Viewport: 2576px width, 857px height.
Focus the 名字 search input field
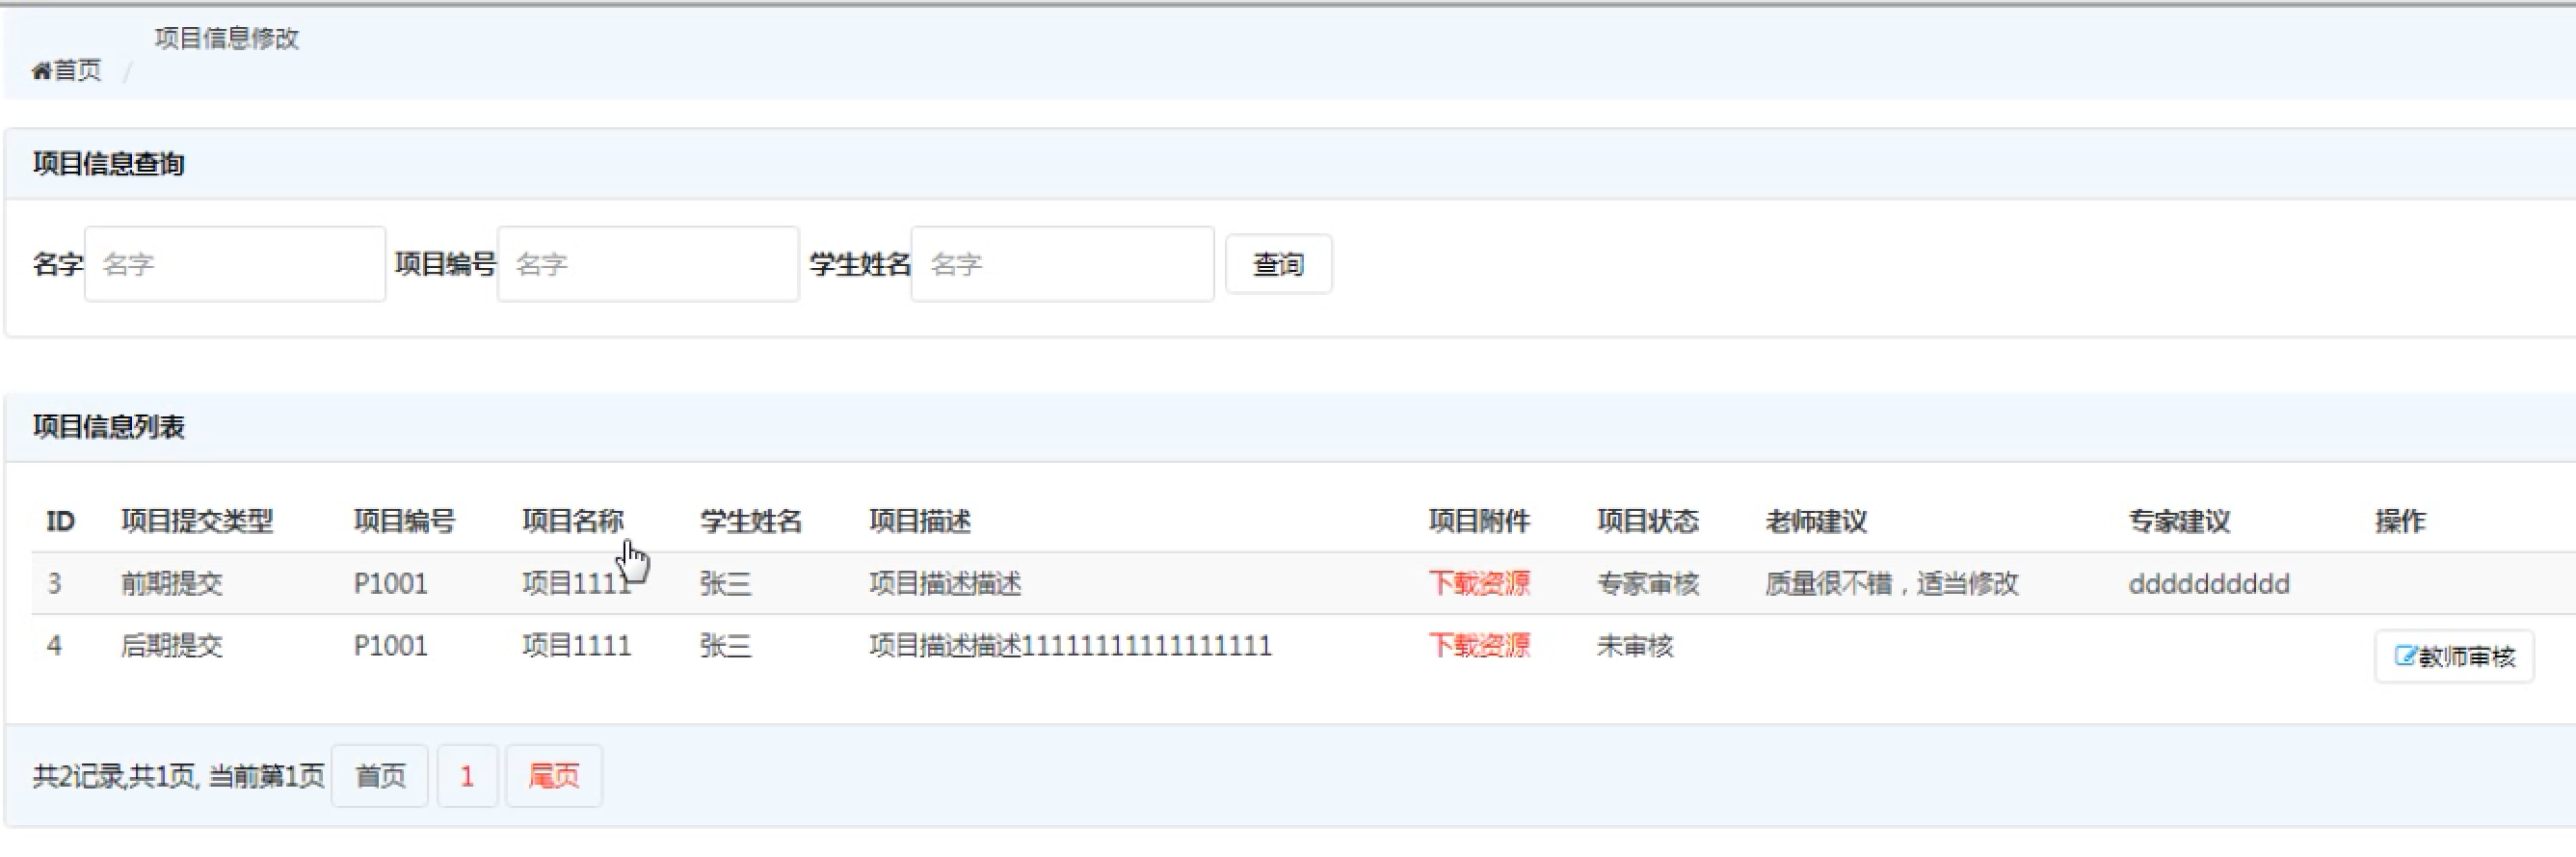click(x=235, y=264)
